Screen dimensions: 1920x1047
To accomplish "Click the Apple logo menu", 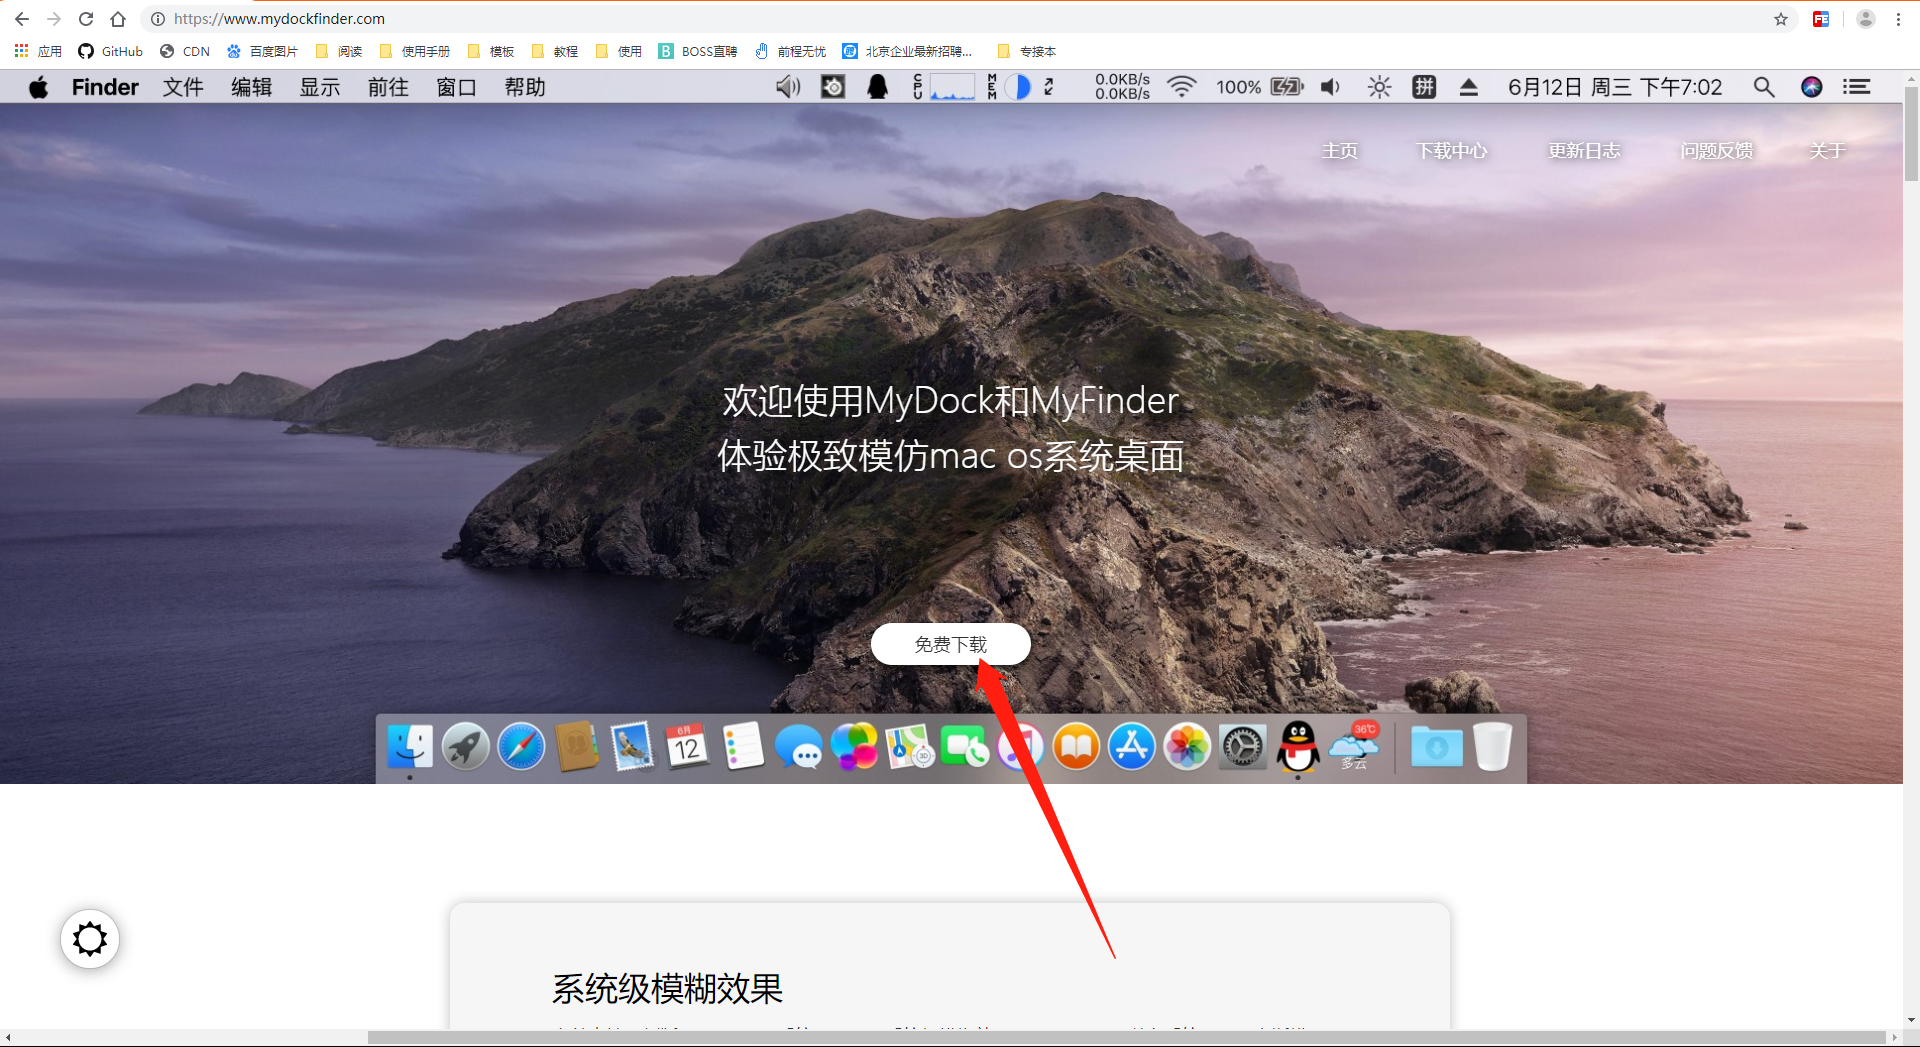I will pyautogui.click(x=39, y=87).
